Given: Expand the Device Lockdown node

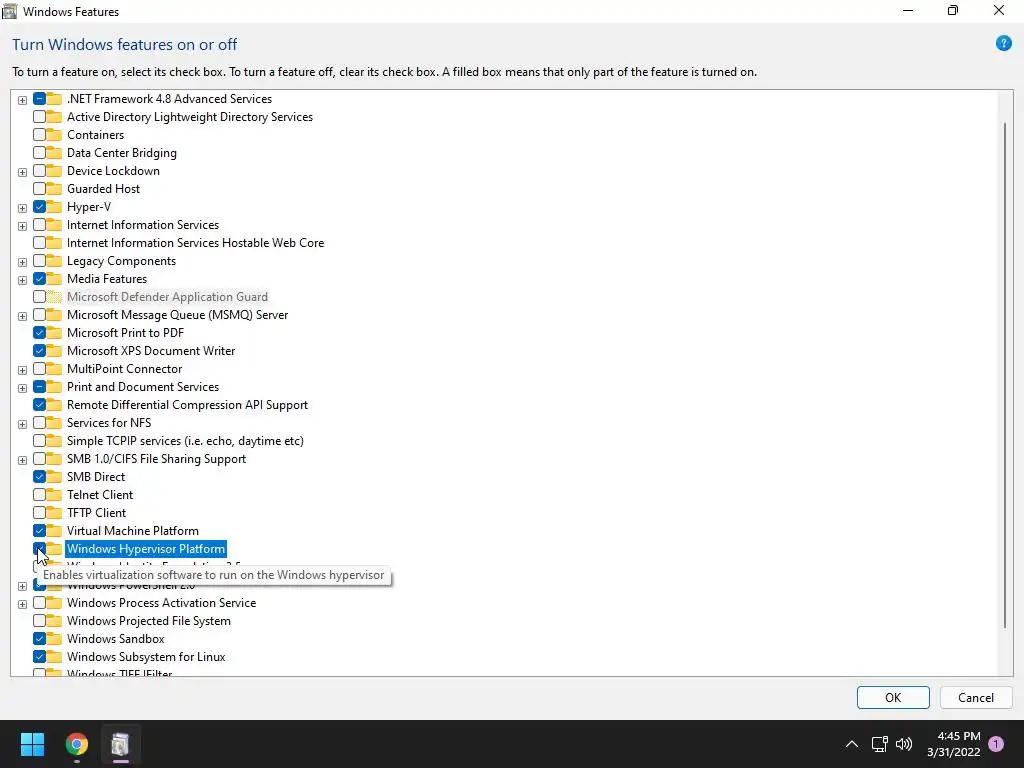Looking at the screenshot, I should coord(22,172).
